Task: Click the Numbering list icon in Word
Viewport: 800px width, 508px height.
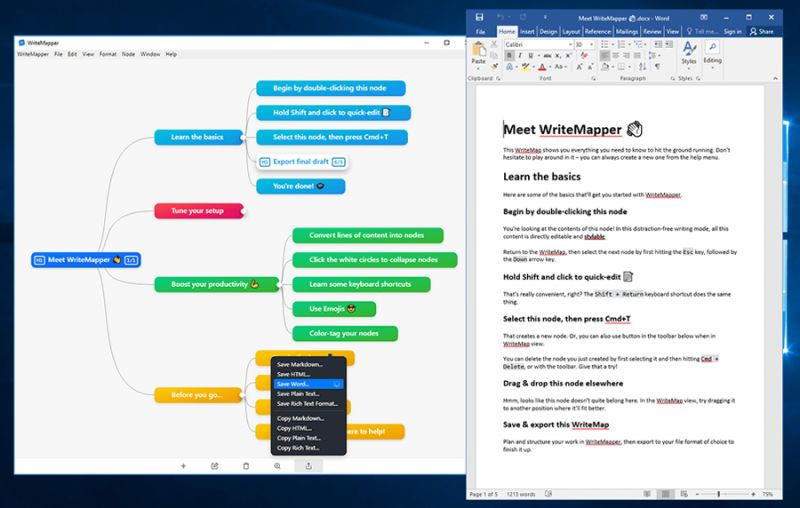Action: [621, 44]
